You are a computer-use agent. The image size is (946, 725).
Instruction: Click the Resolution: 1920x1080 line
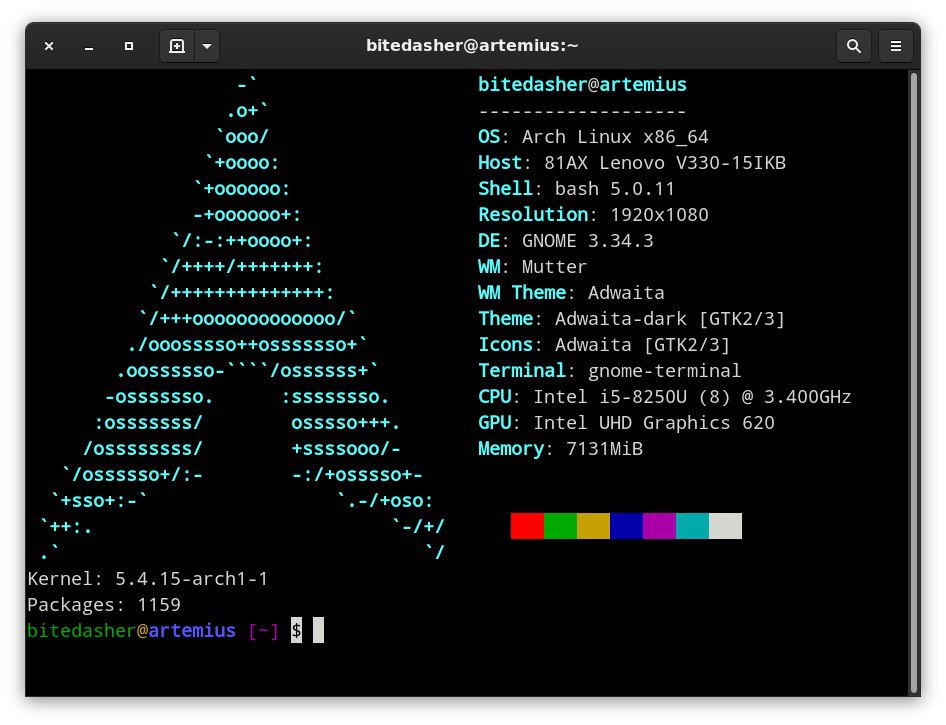pyautogui.click(x=593, y=215)
